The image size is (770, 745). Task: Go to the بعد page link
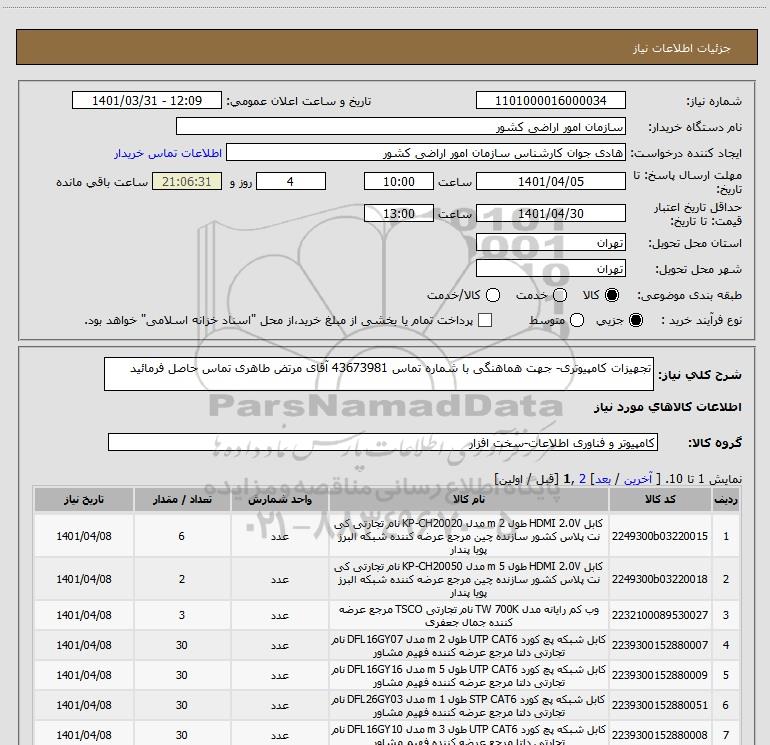[x=603, y=479]
